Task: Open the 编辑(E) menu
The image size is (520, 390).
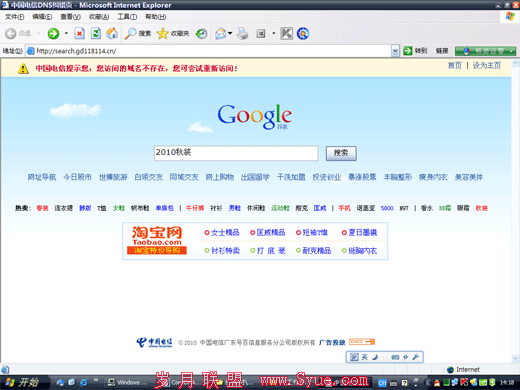Action: pyautogui.click(x=42, y=17)
